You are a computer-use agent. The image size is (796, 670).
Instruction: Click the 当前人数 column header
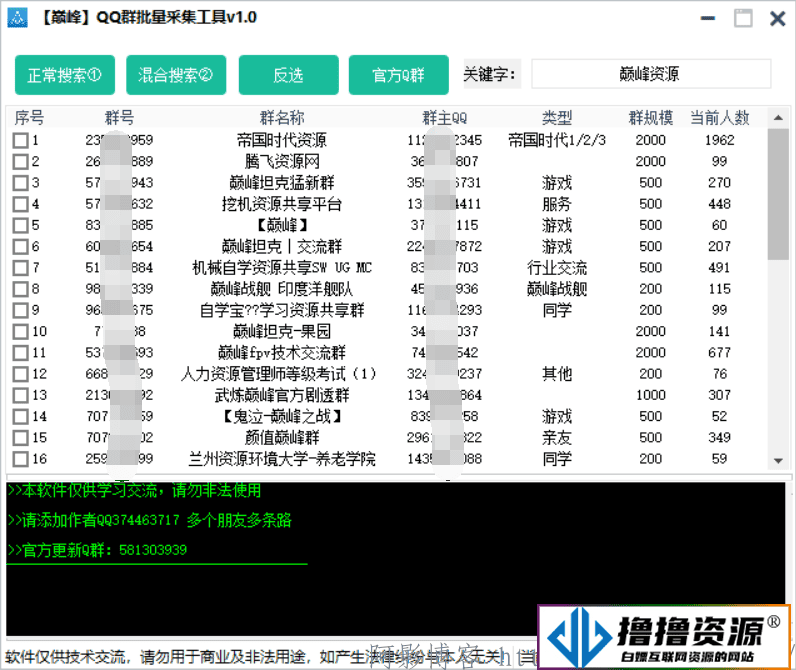point(719,118)
